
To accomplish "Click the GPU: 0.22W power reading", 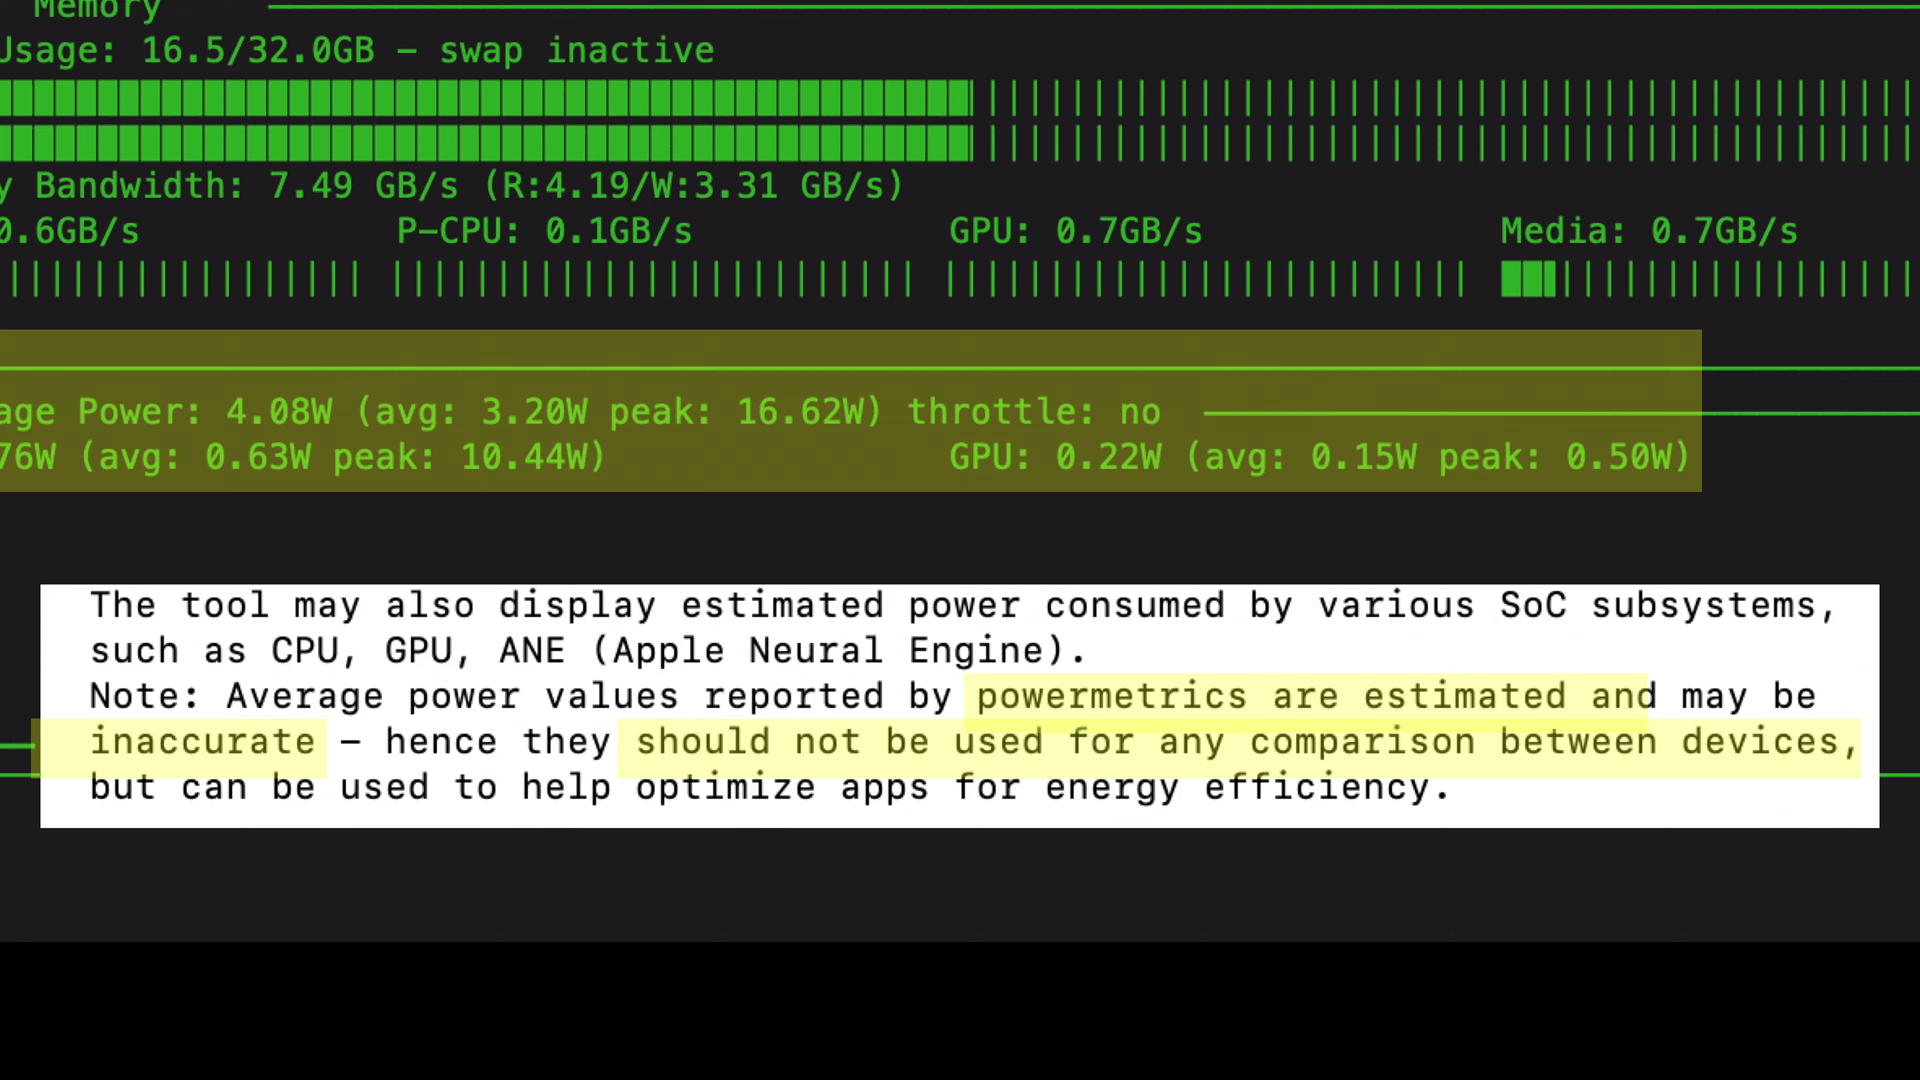I will 1055,457.
